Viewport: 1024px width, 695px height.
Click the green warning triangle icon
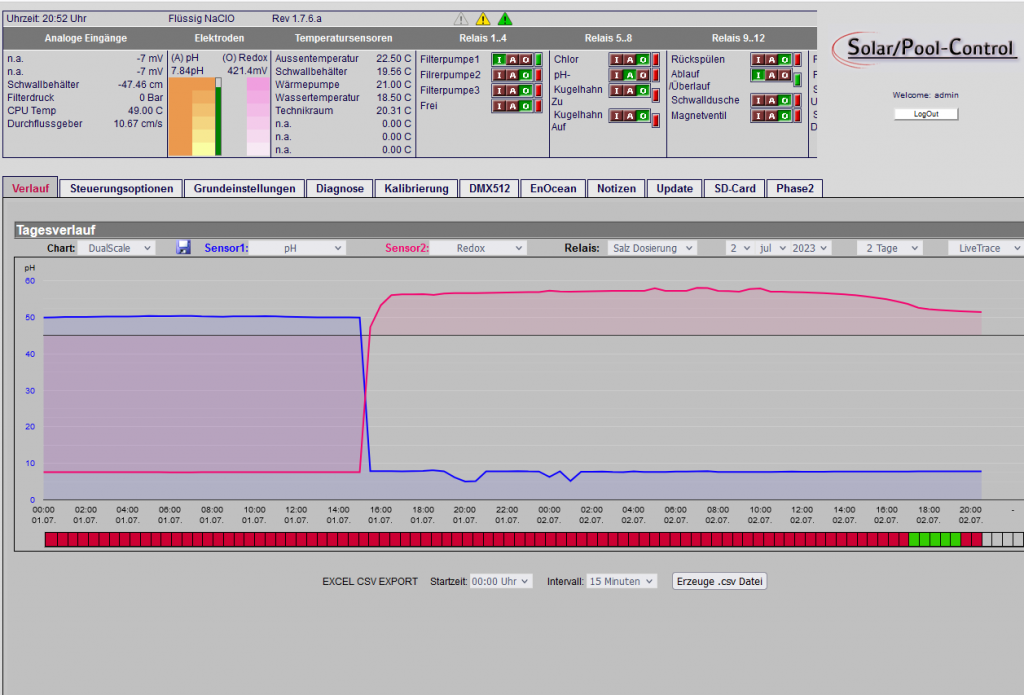pyautogui.click(x=505, y=19)
